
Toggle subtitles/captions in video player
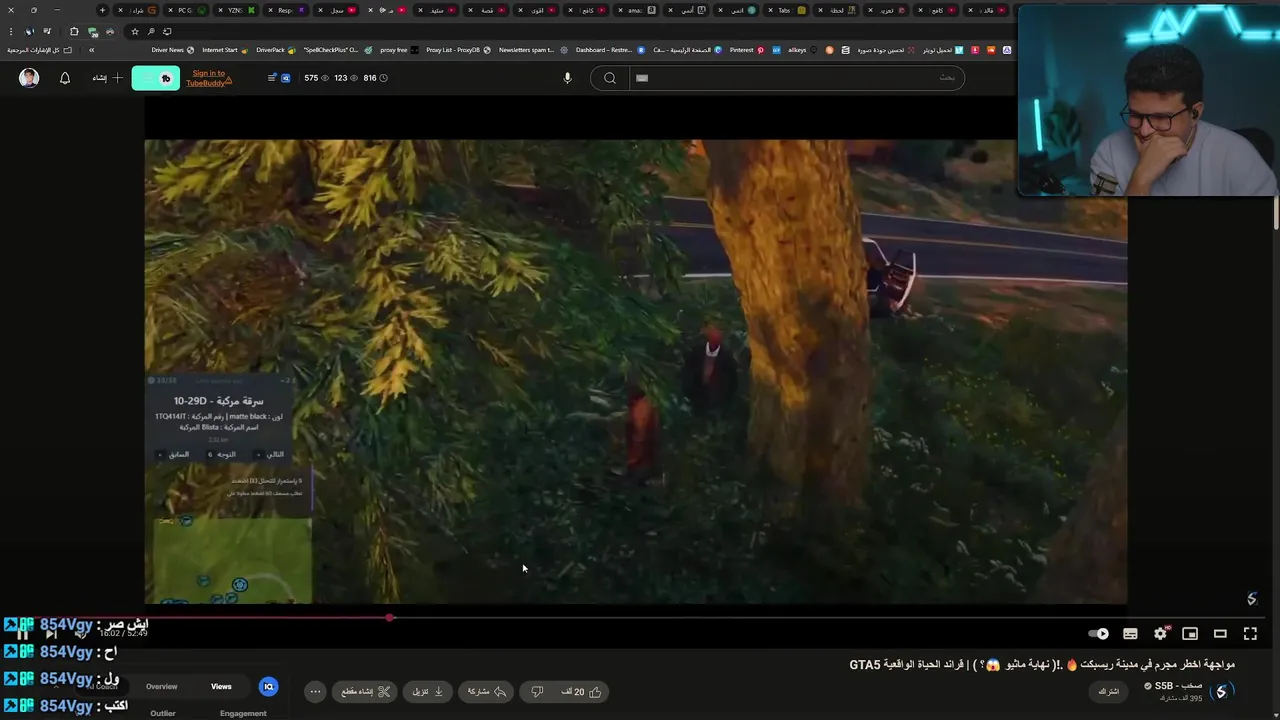coord(1130,634)
